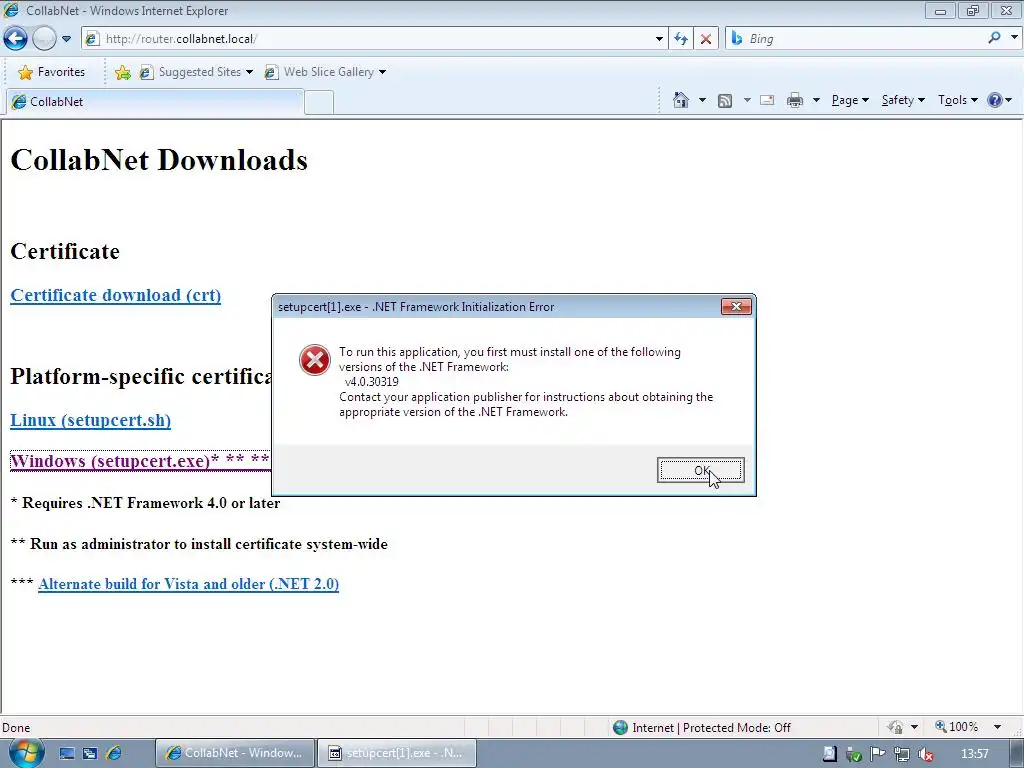
Task: Select the CollabNet browser tab
Action: click(154, 102)
